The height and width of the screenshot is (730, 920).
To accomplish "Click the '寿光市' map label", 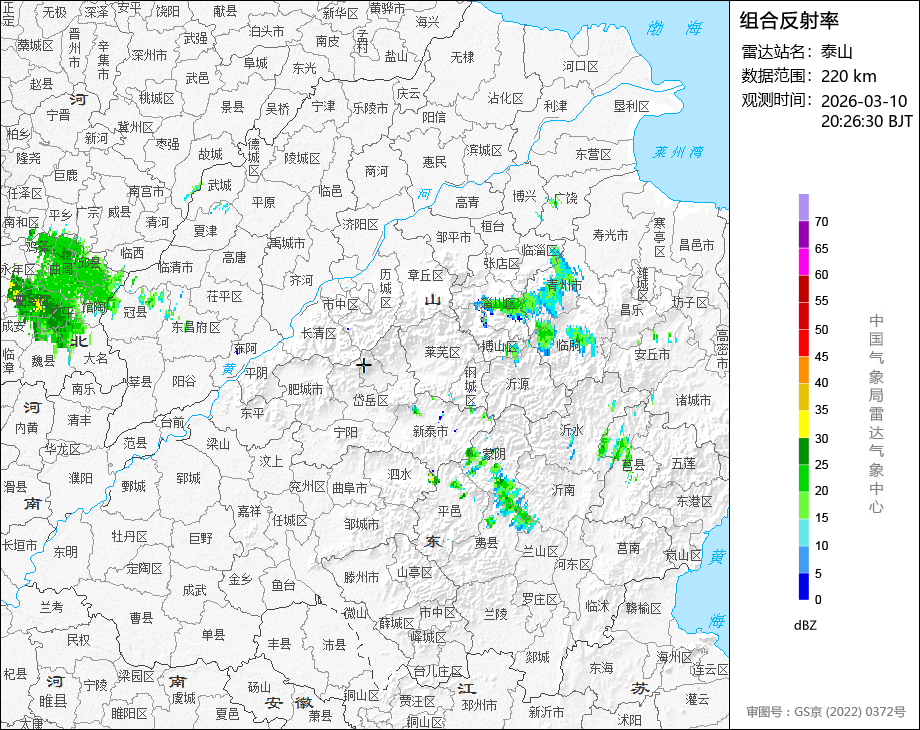I will [x=610, y=235].
